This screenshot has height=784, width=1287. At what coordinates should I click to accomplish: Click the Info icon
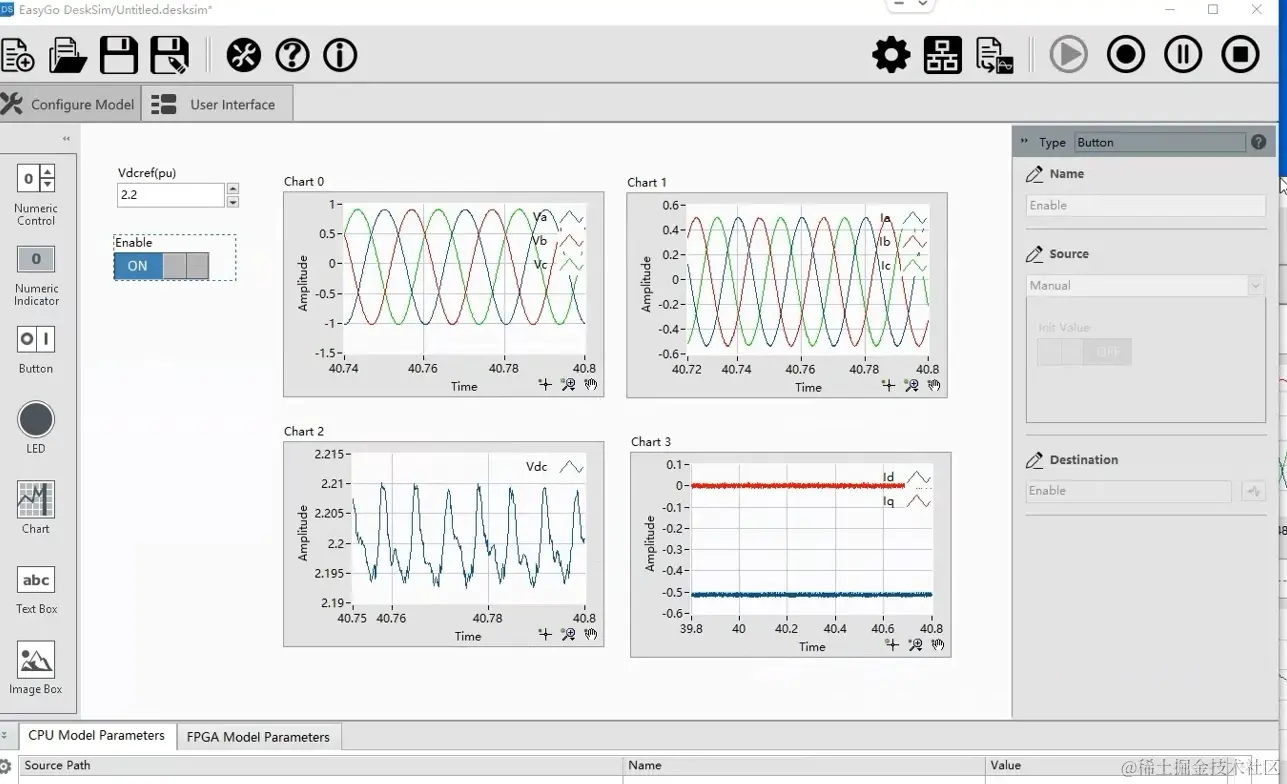(340, 55)
